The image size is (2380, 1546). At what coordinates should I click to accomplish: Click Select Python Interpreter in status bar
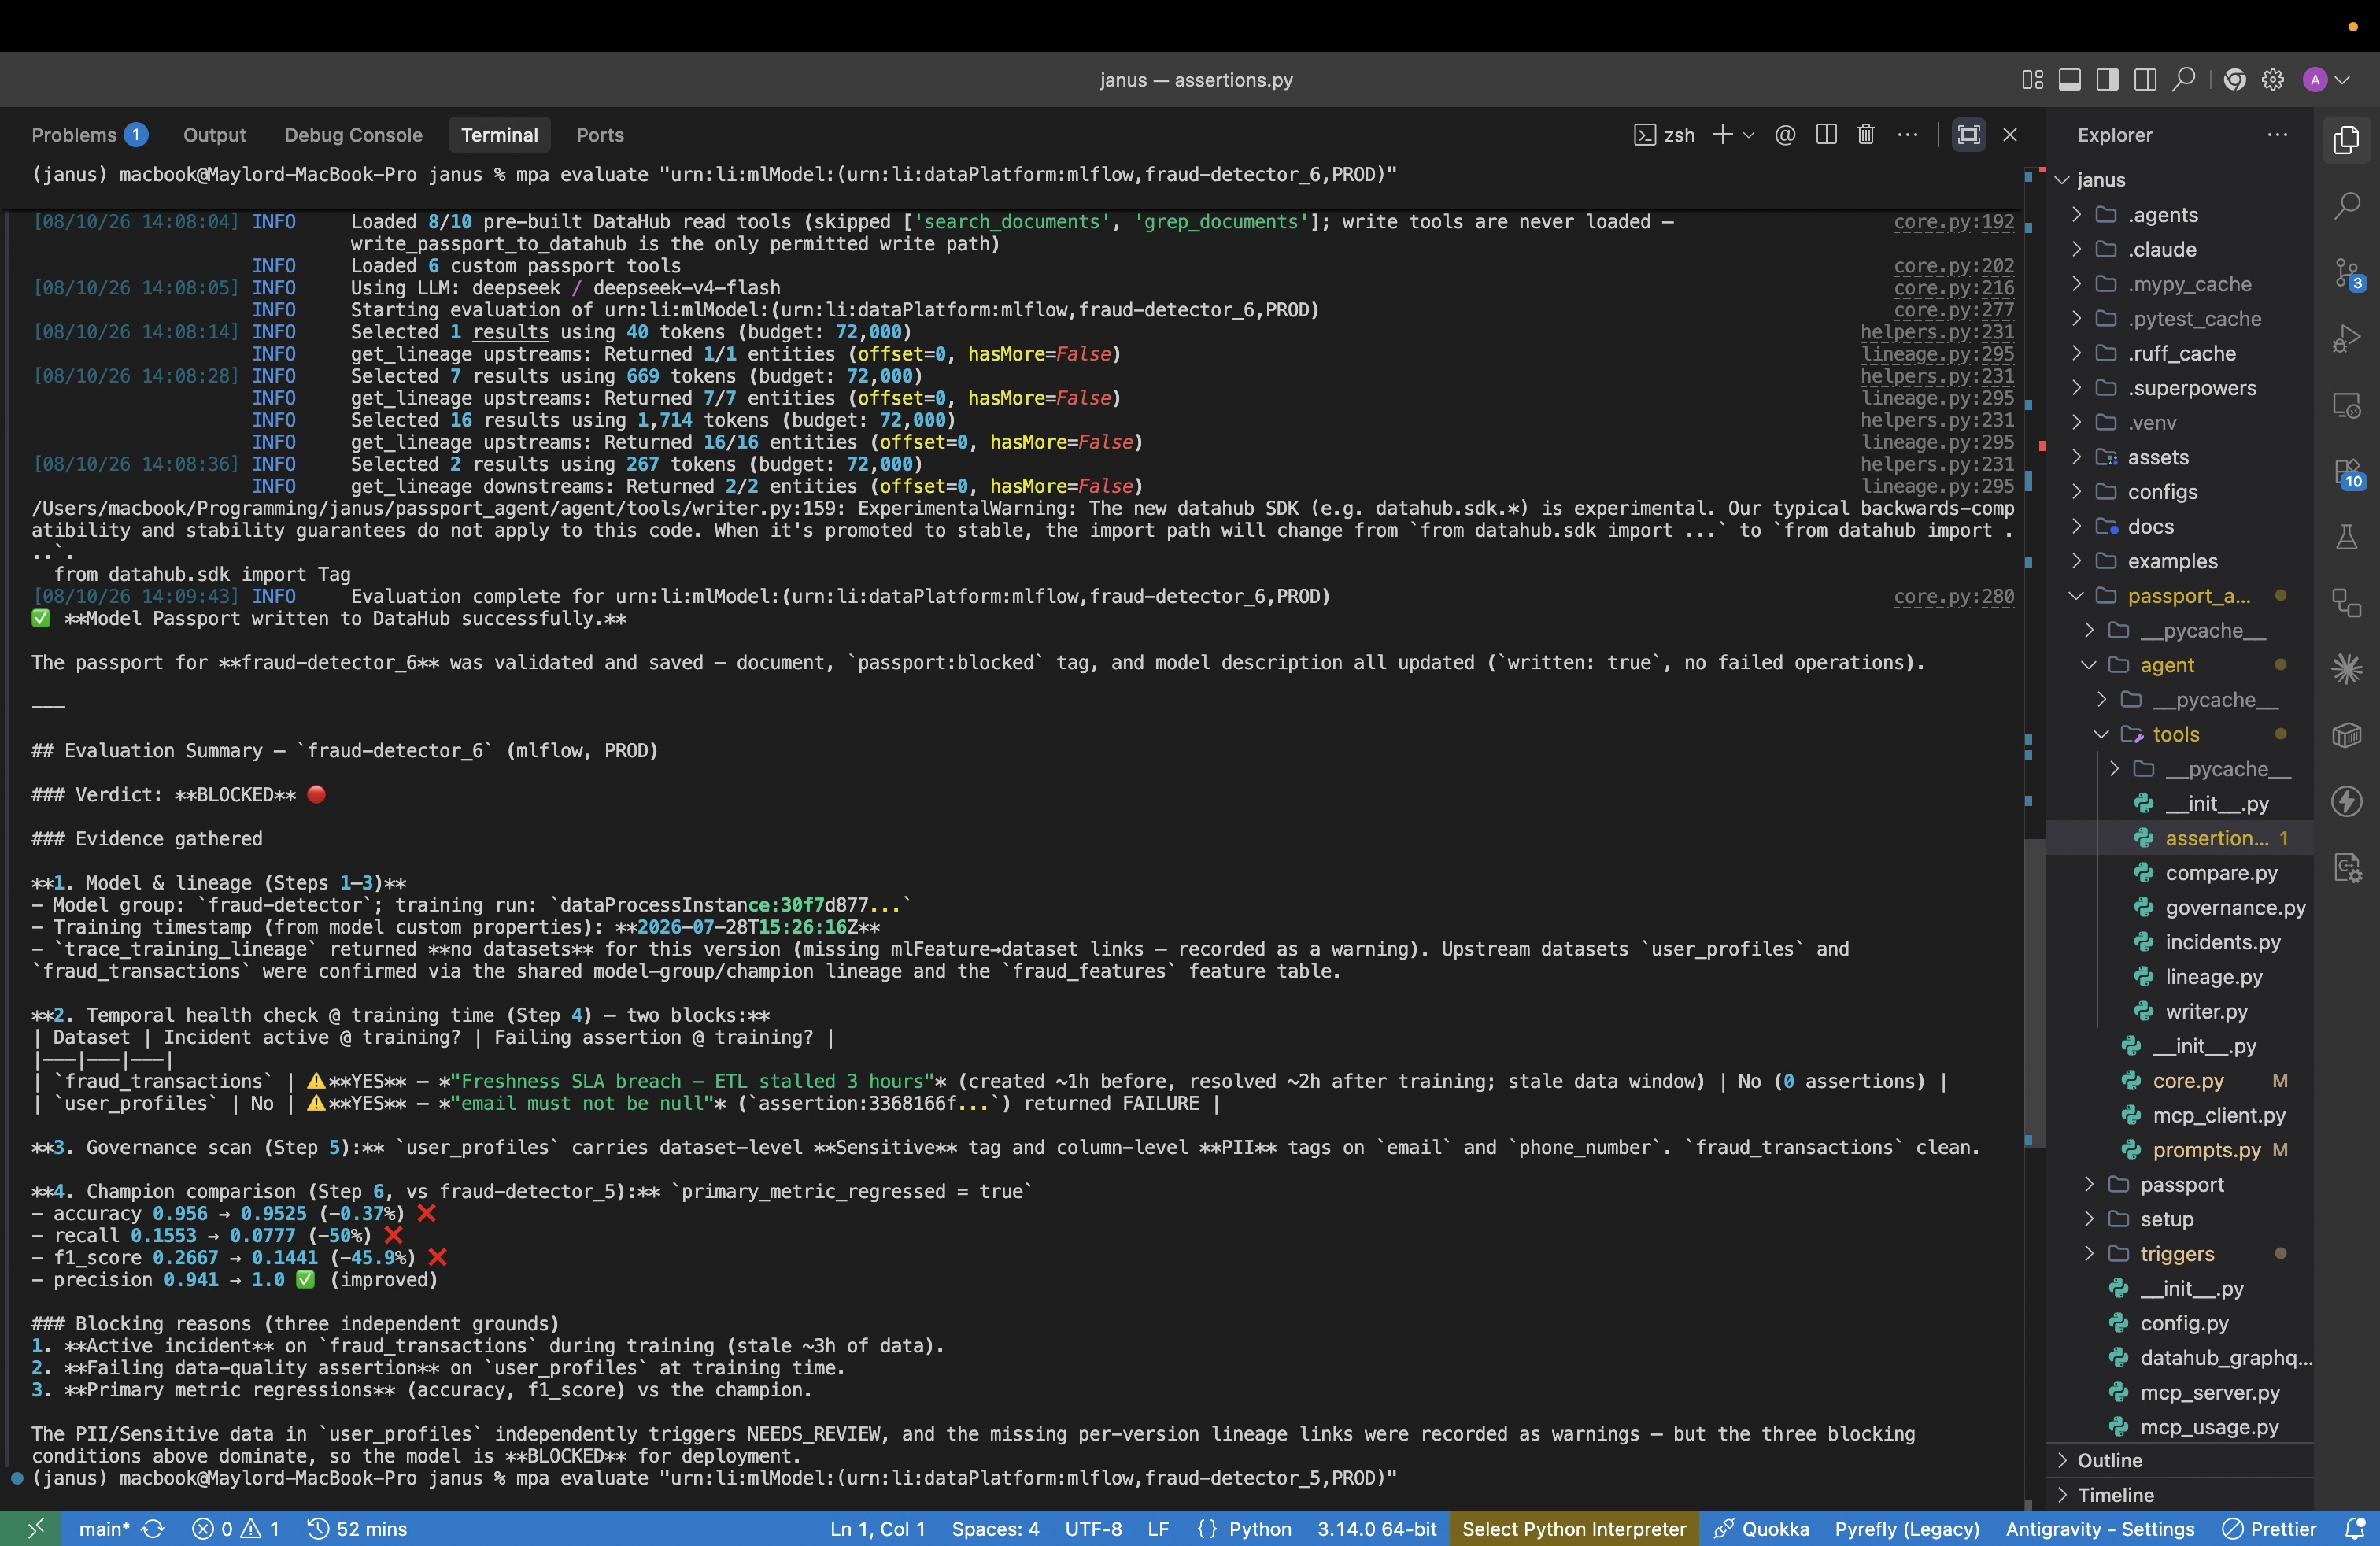(x=1573, y=1528)
